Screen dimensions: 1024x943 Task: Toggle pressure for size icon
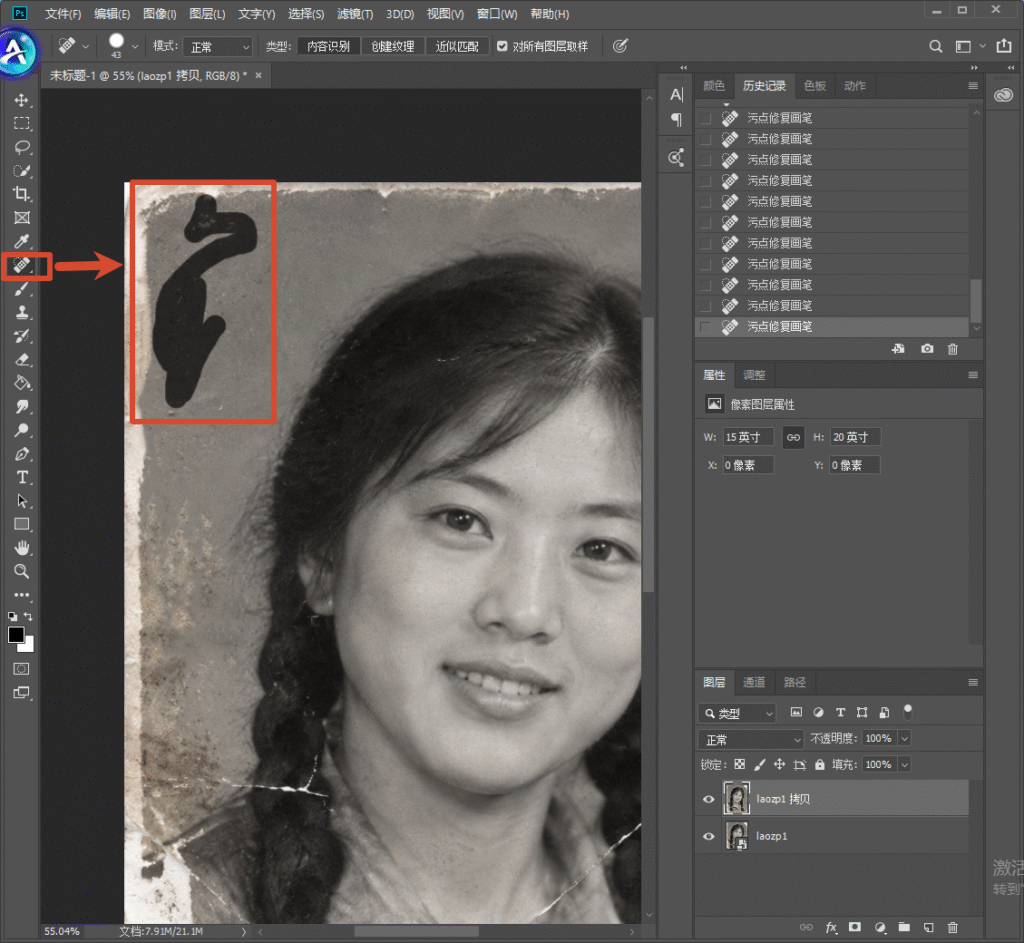[620, 46]
